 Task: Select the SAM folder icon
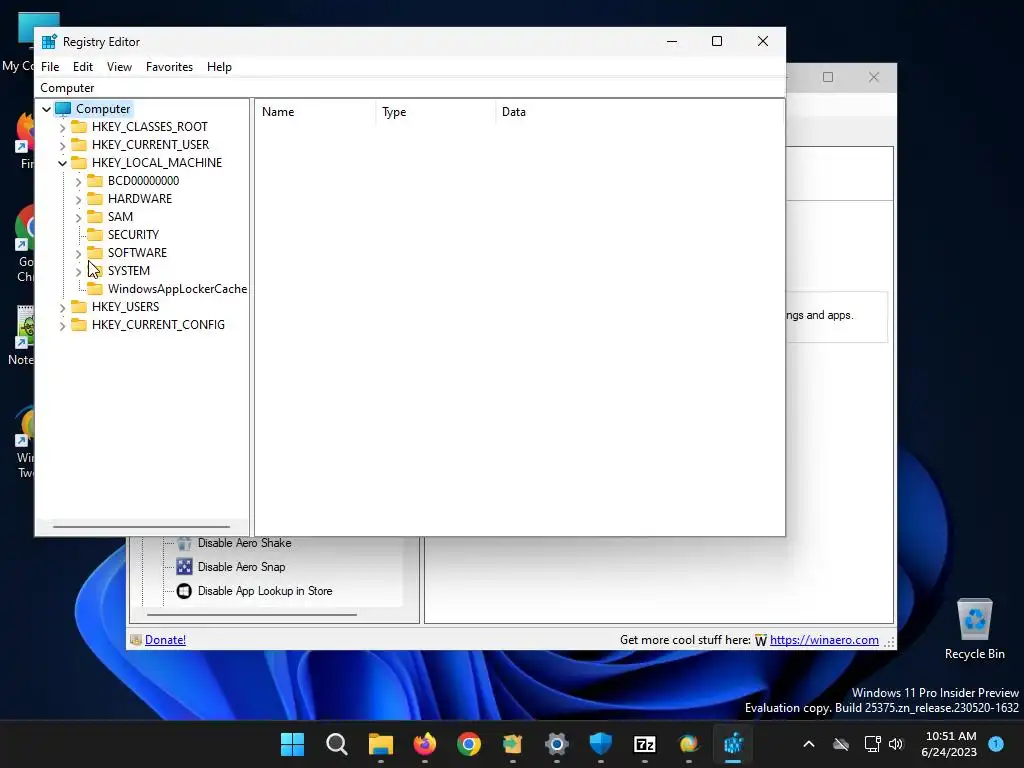coord(95,216)
